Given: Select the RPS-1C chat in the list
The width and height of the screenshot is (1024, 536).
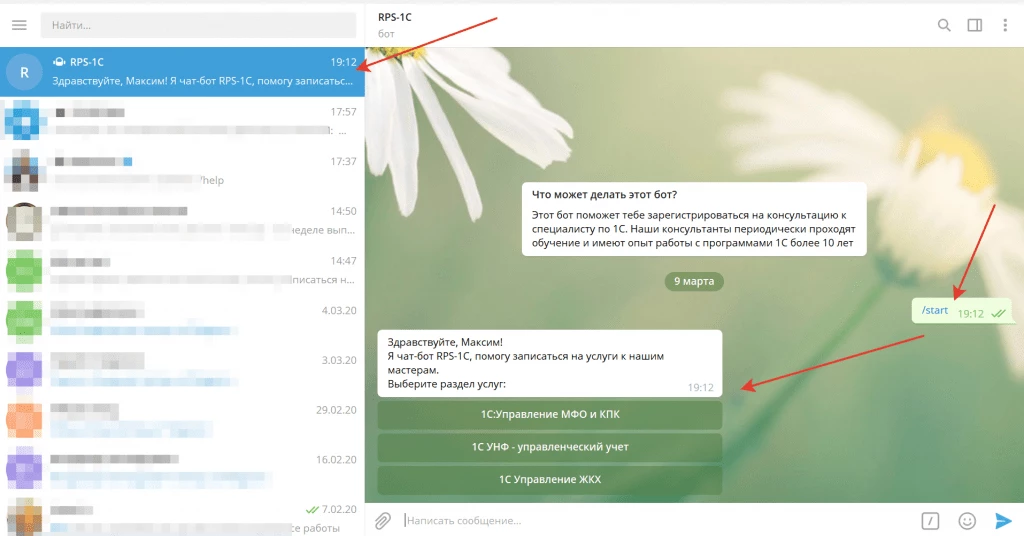Looking at the screenshot, I should [182, 72].
